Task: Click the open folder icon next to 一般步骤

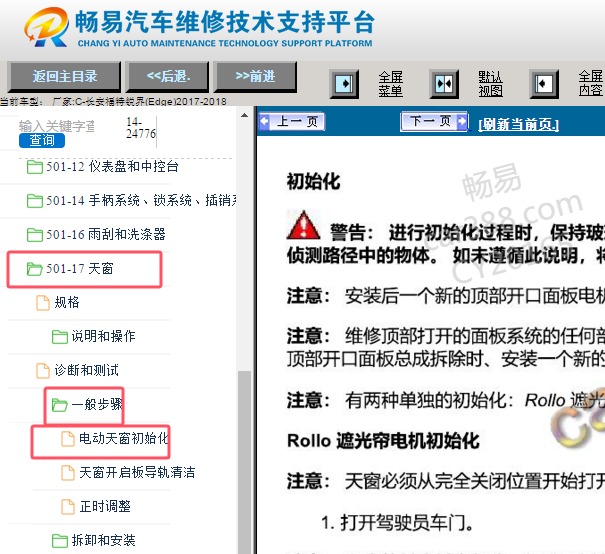Action: click(60, 405)
